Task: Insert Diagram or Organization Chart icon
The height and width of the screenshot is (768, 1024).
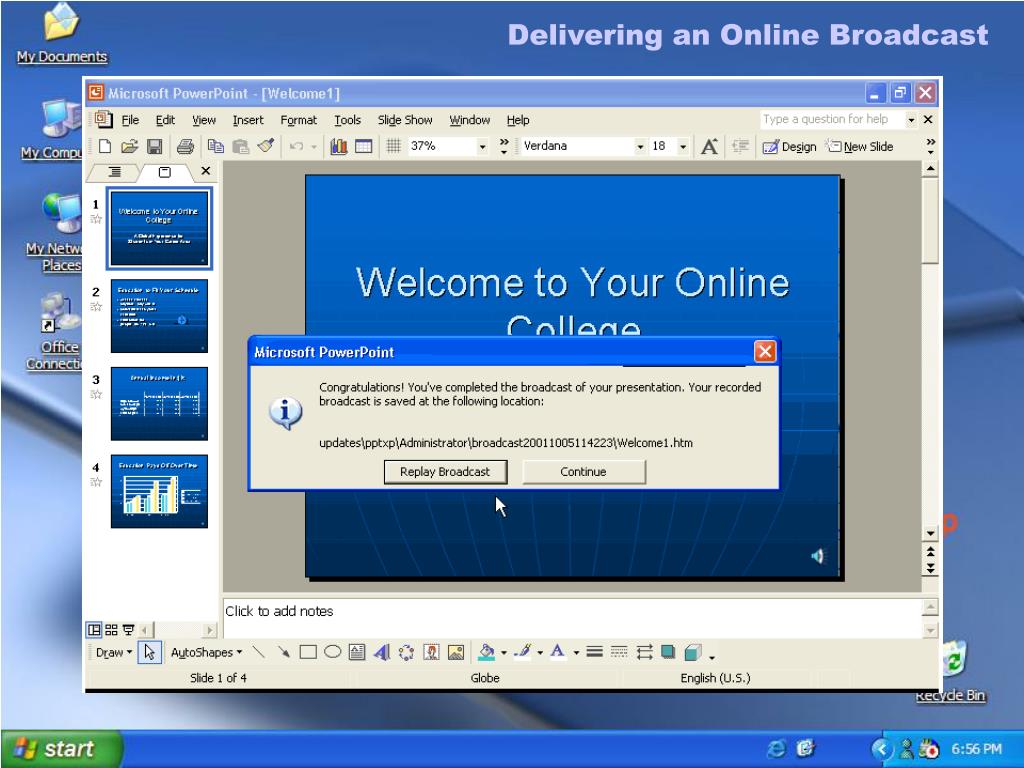Action: click(406, 652)
